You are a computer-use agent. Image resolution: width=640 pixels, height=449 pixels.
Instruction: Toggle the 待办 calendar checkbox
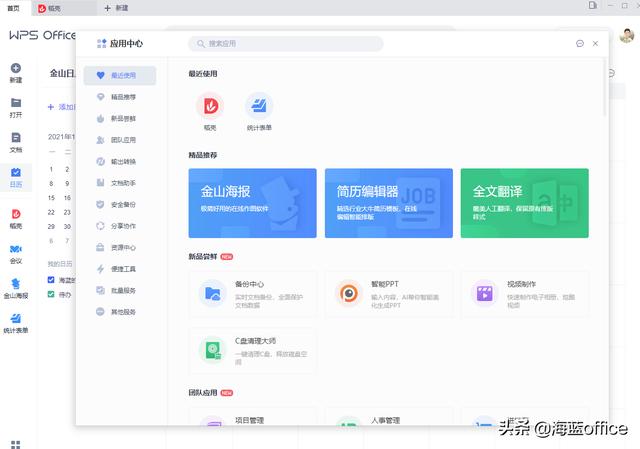click(x=52, y=295)
